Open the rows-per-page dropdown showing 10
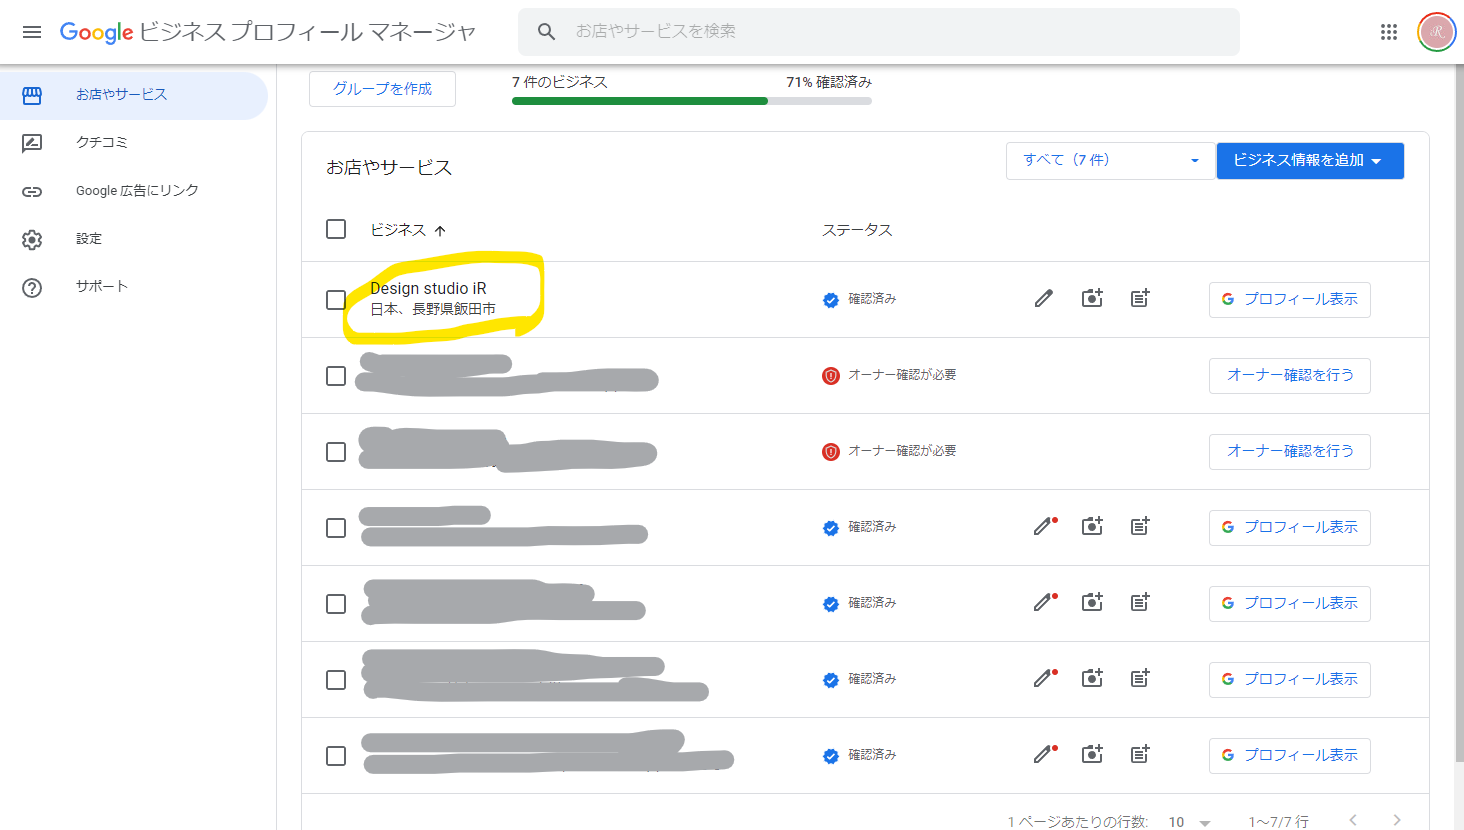This screenshot has width=1464, height=830. 1192,820
